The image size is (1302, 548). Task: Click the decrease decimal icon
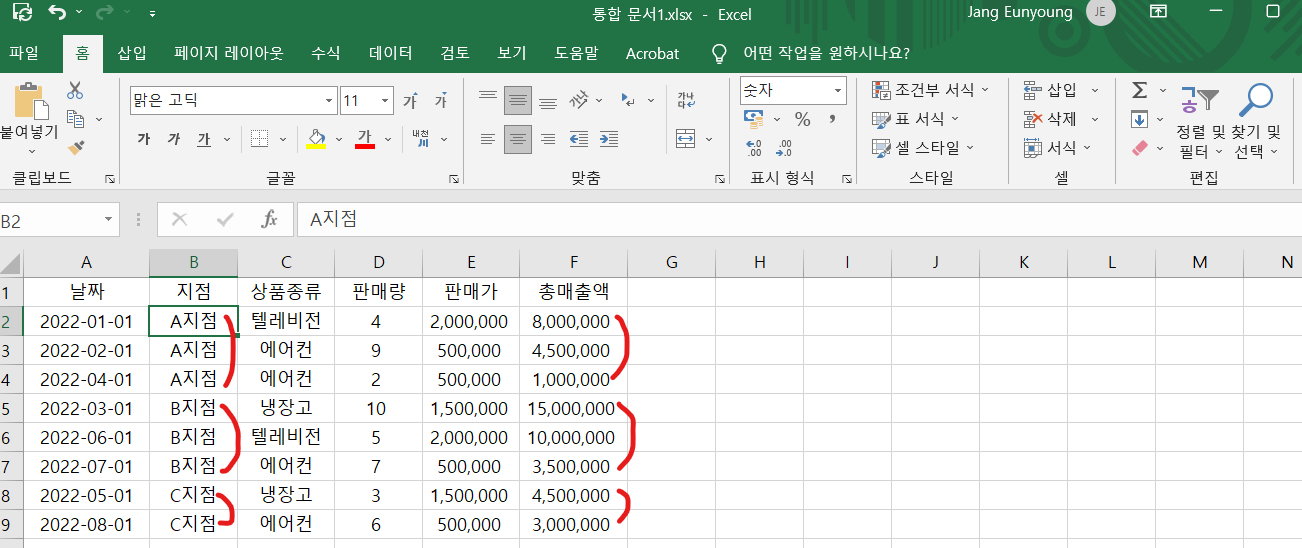point(784,148)
